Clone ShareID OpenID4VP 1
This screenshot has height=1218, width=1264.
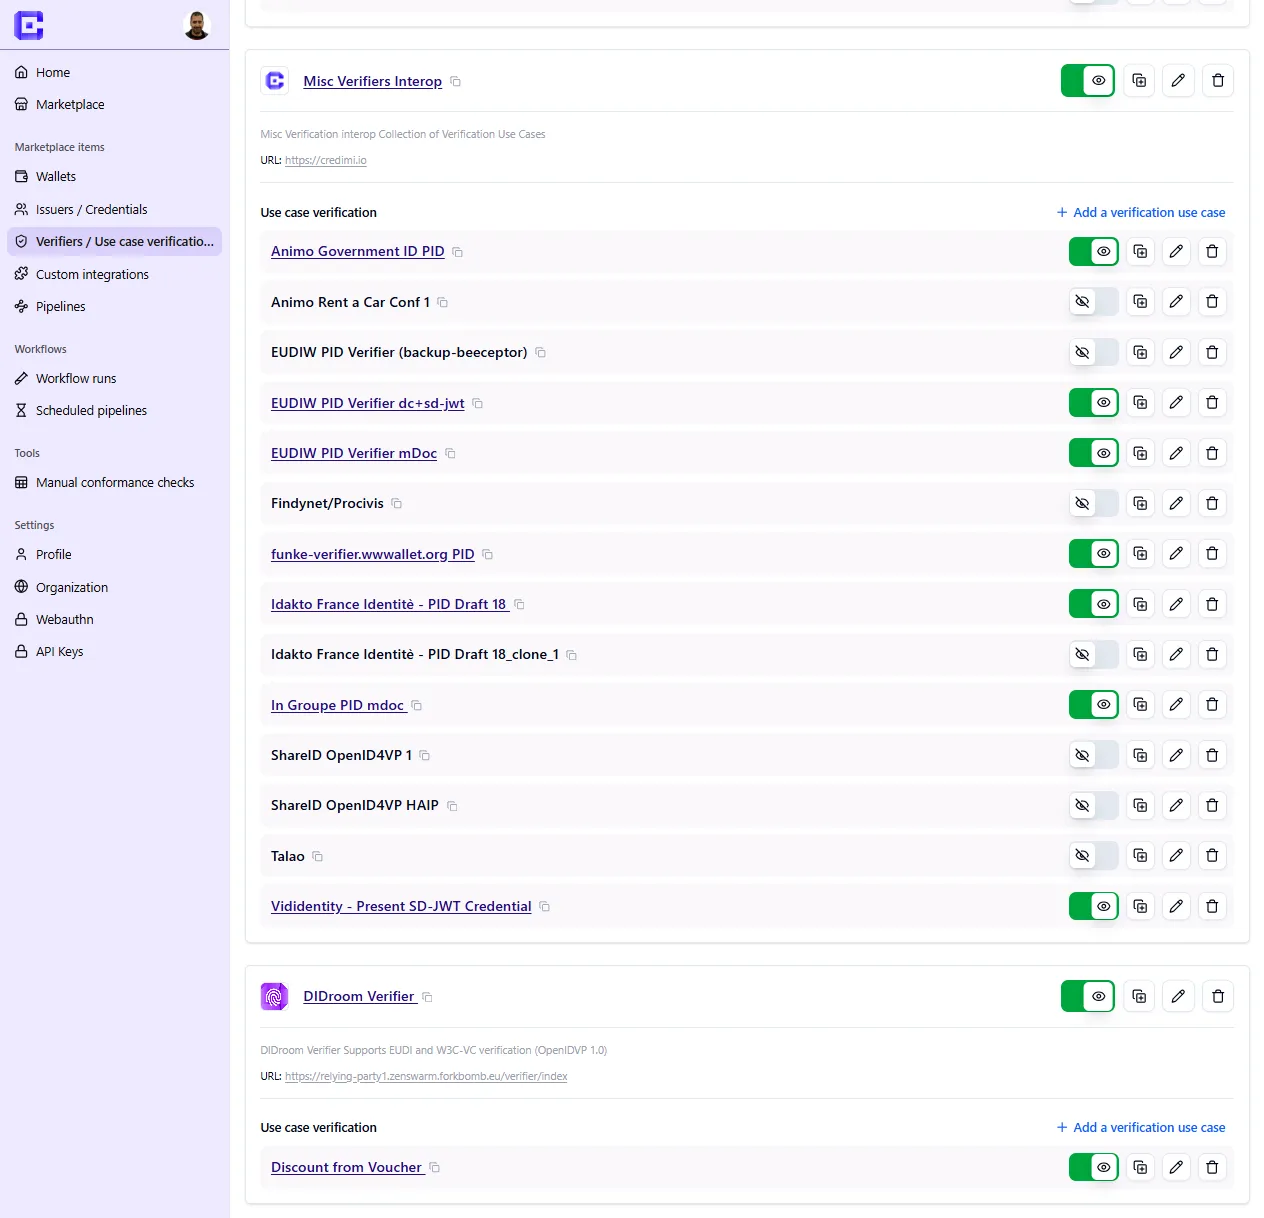(x=1140, y=755)
